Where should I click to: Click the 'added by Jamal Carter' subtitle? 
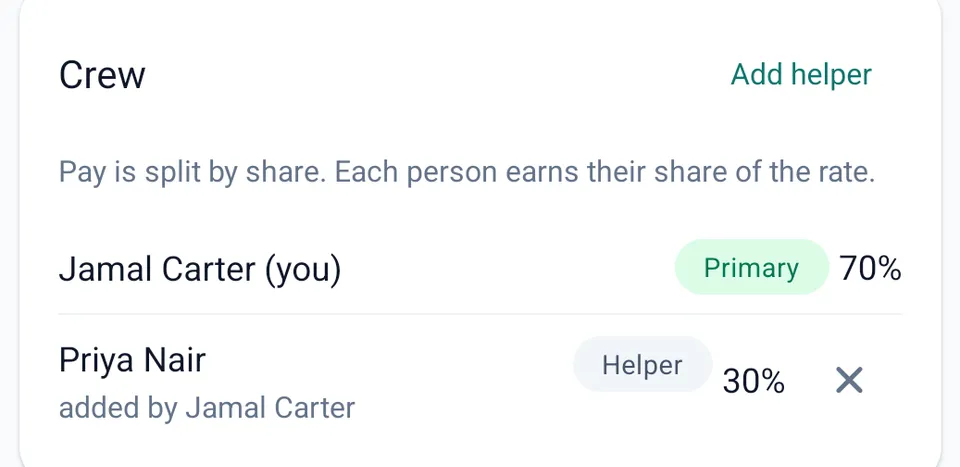[x=207, y=408]
